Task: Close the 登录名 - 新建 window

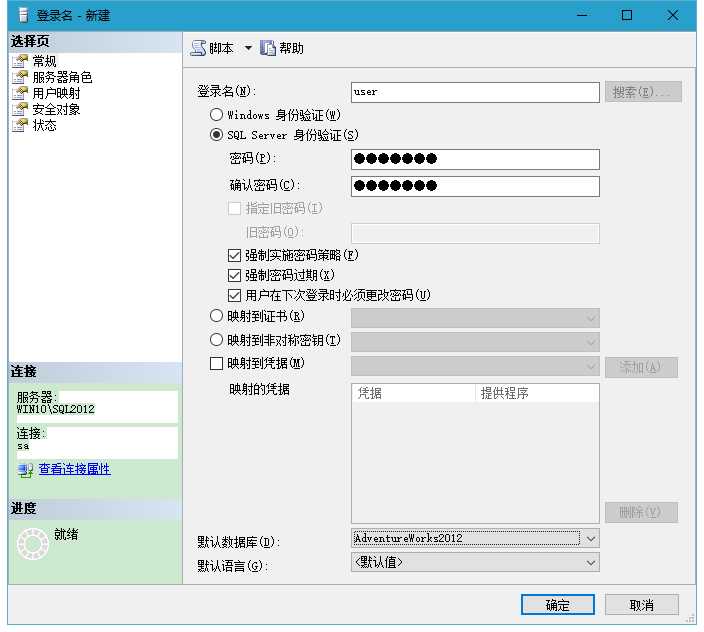Action: [672, 15]
